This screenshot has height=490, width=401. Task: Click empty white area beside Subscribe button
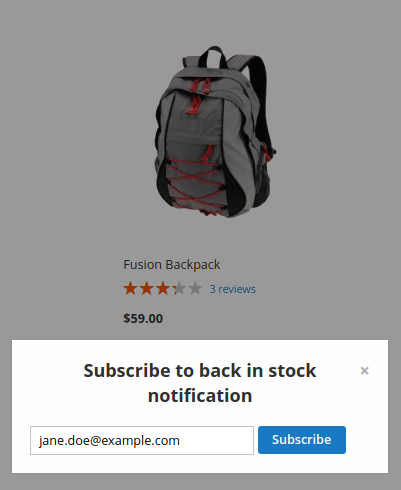pos(366,440)
